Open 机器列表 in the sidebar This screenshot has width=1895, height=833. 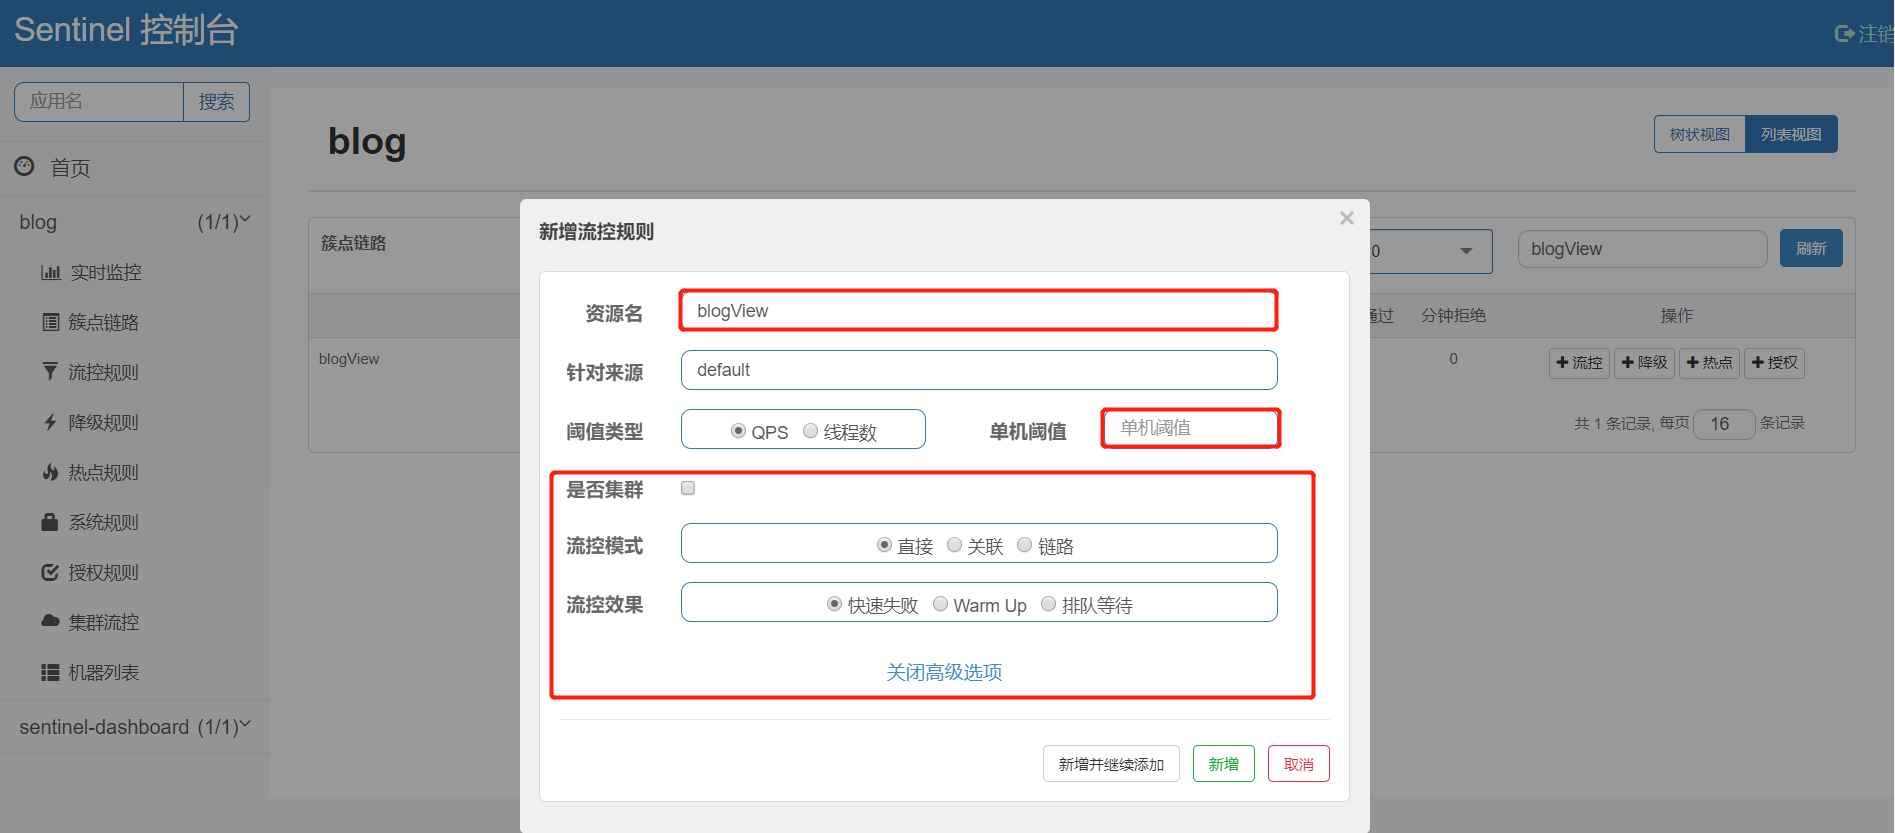(103, 672)
